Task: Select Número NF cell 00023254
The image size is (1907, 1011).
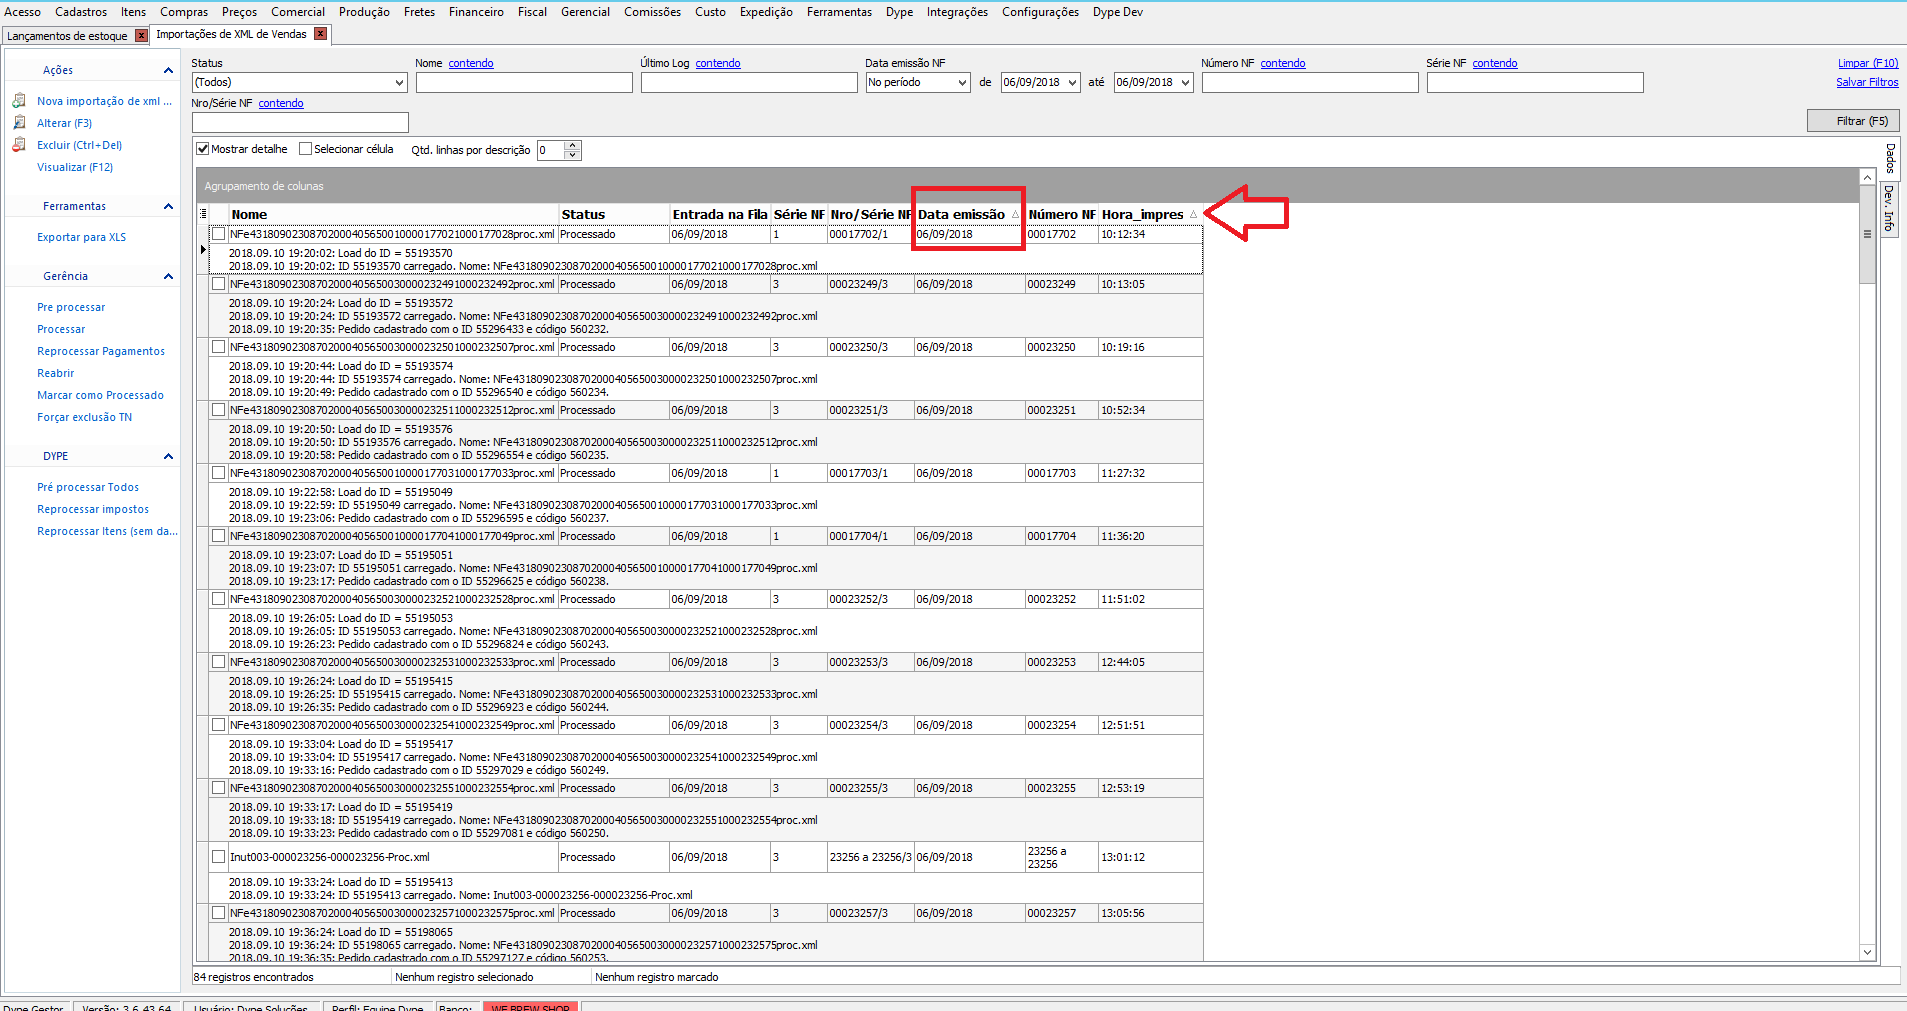Action: tap(1061, 725)
